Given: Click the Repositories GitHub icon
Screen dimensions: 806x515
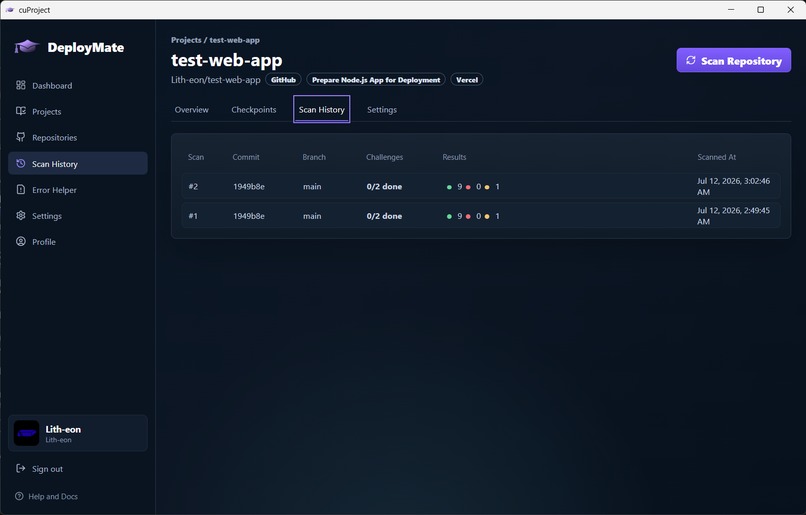Looking at the screenshot, I should (21, 137).
